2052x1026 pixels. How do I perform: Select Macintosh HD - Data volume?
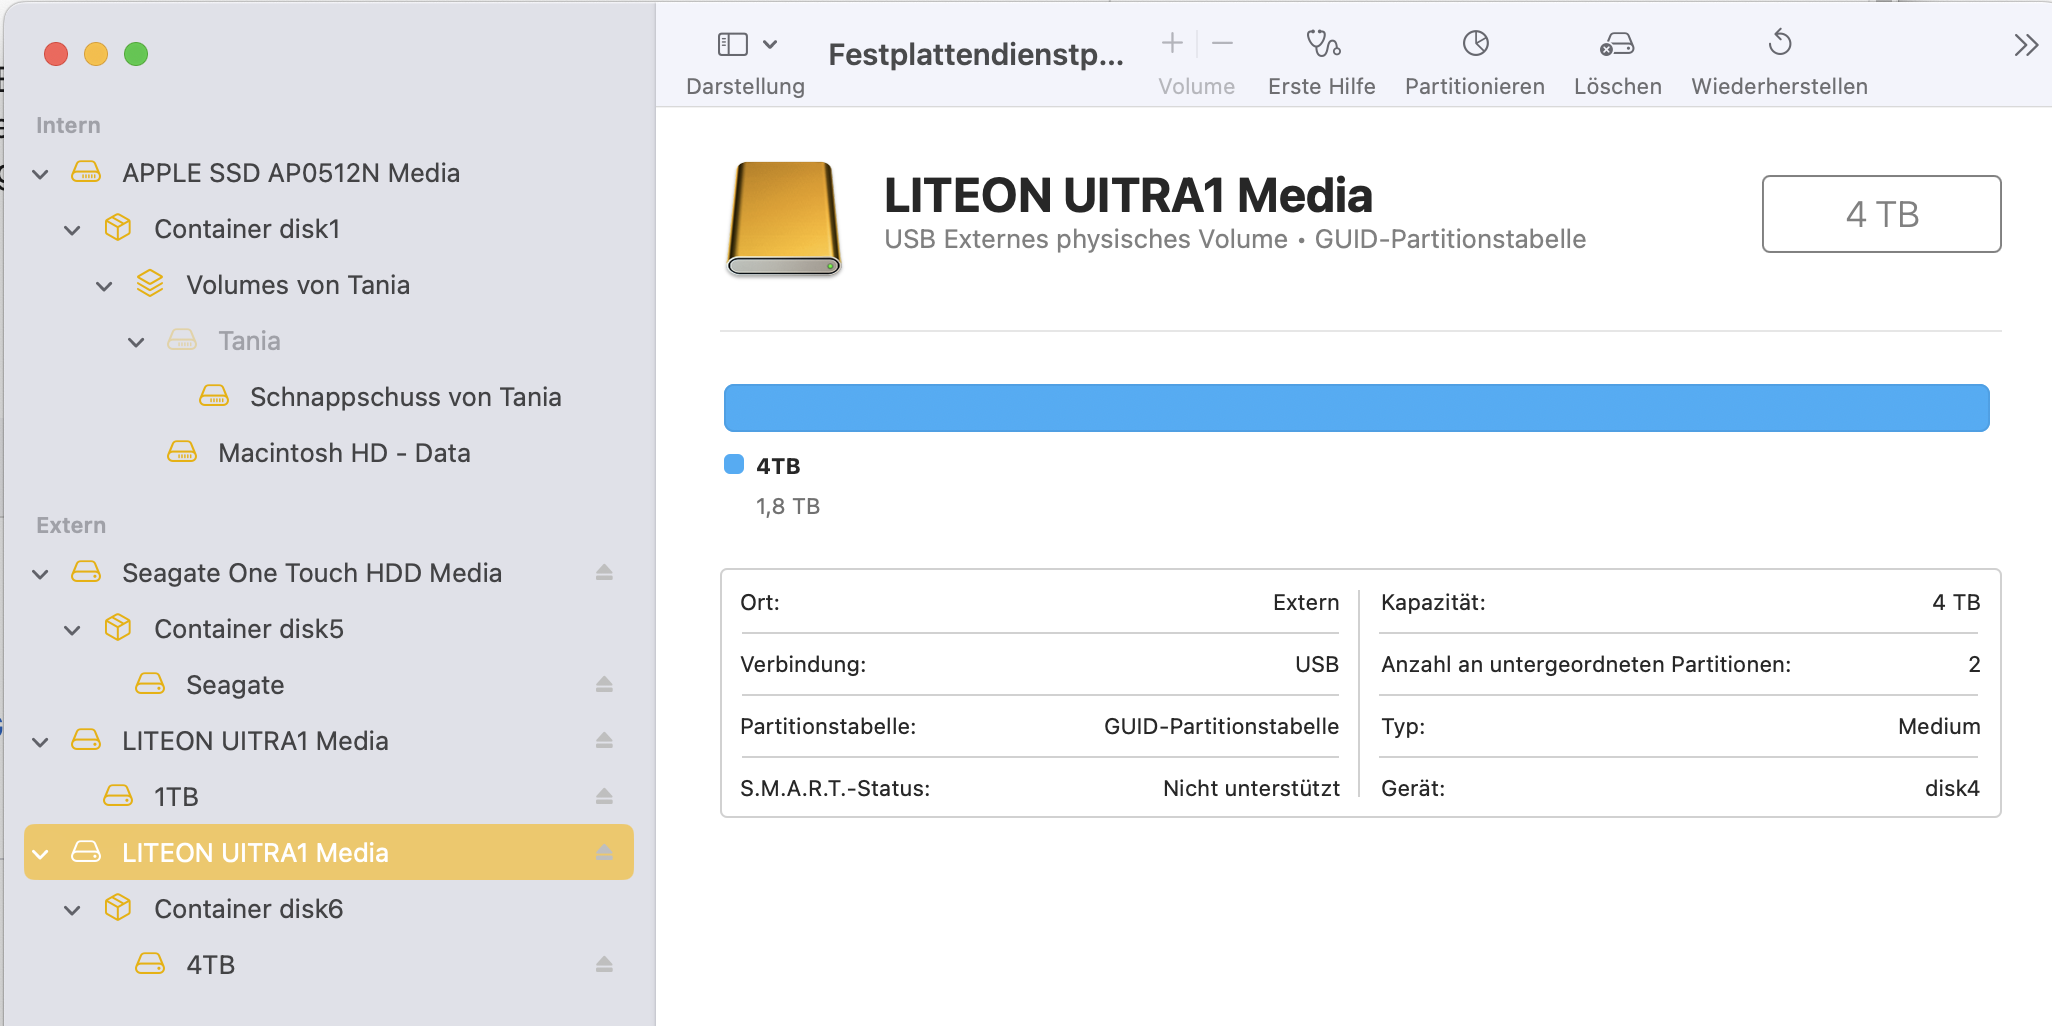tap(343, 453)
